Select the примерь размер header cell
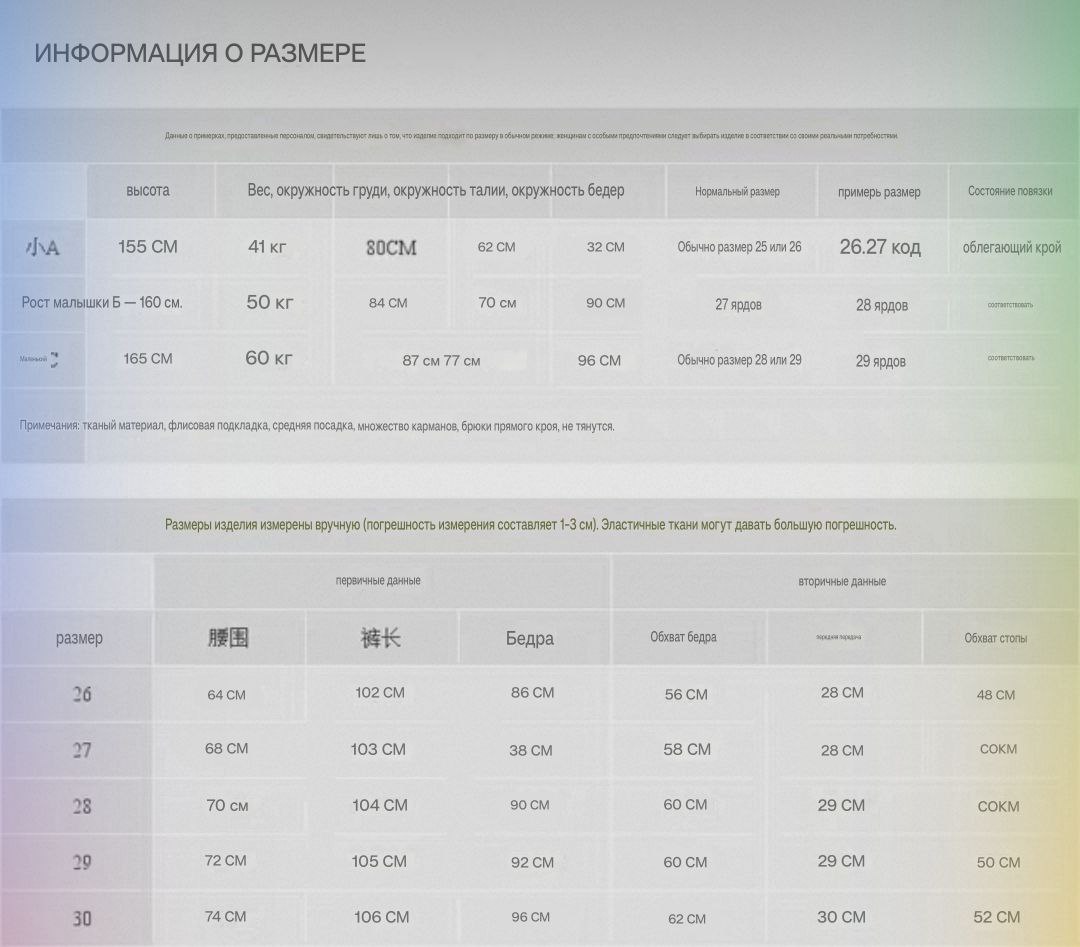The width and height of the screenshot is (1080, 947). tap(879, 192)
